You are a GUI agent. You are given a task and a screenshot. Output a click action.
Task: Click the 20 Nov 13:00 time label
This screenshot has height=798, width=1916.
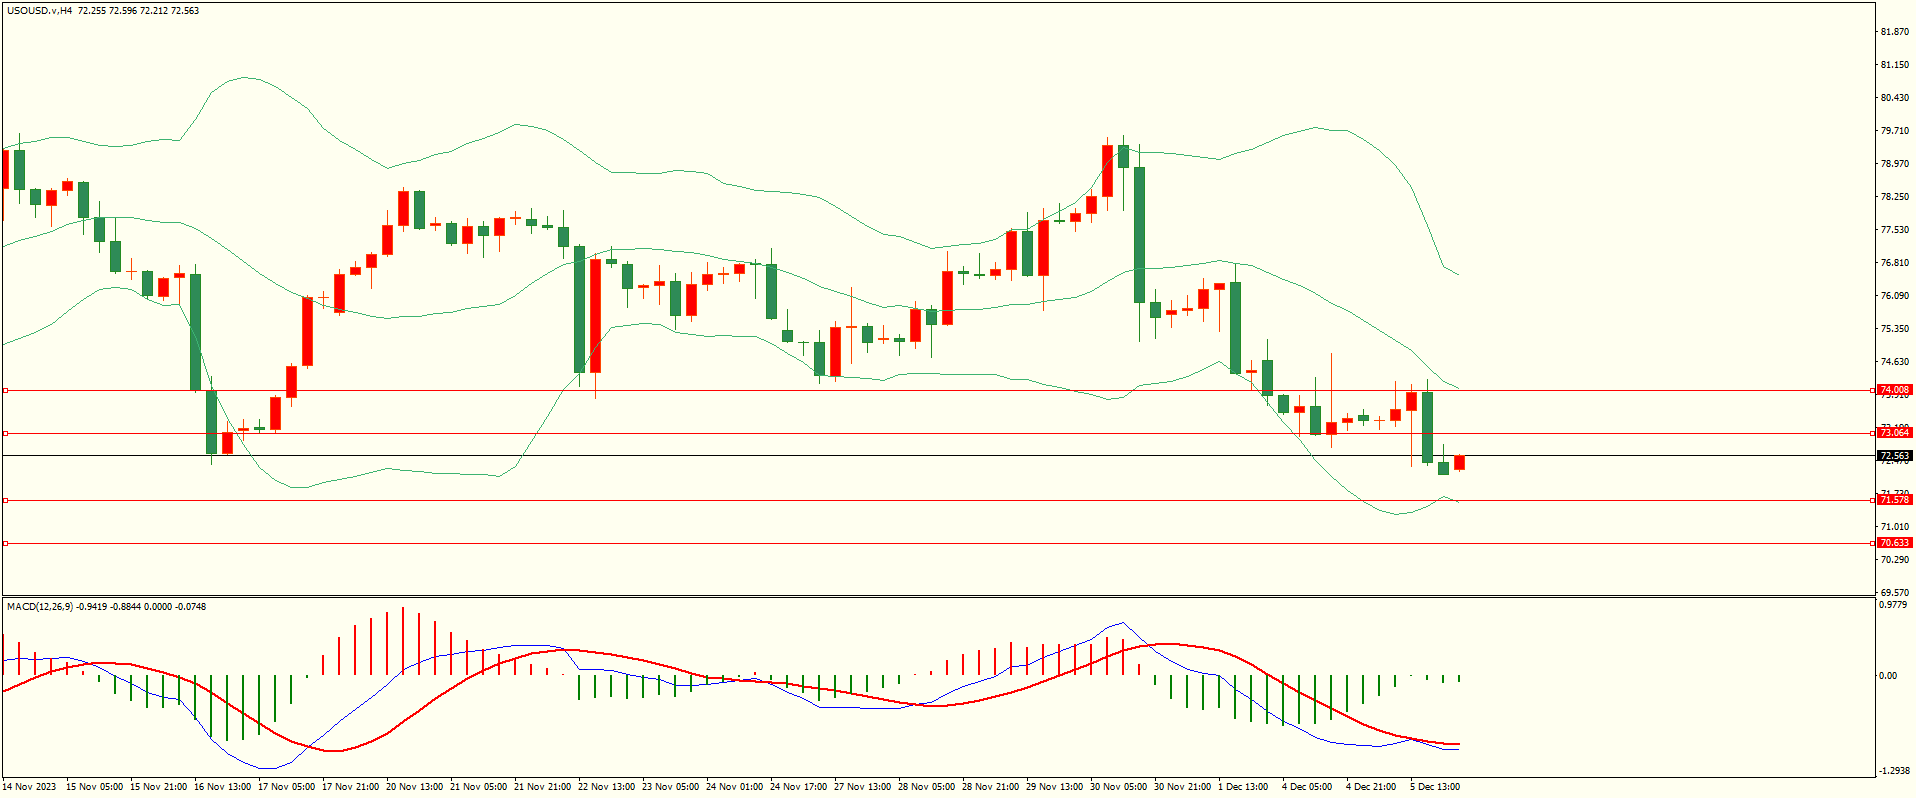click(x=414, y=787)
